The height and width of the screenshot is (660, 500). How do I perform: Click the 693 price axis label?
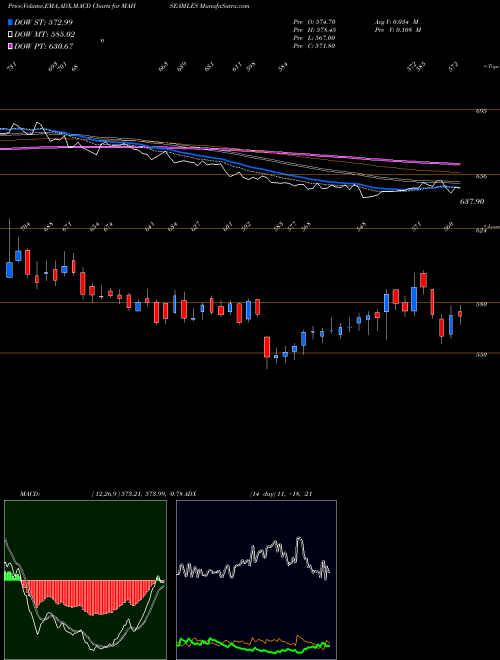pyautogui.click(x=481, y=111)
